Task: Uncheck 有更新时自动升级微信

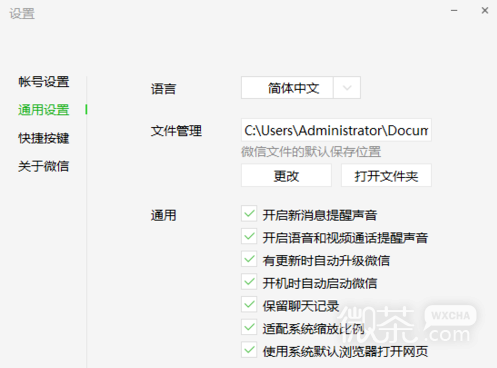Action: (249, 259)
